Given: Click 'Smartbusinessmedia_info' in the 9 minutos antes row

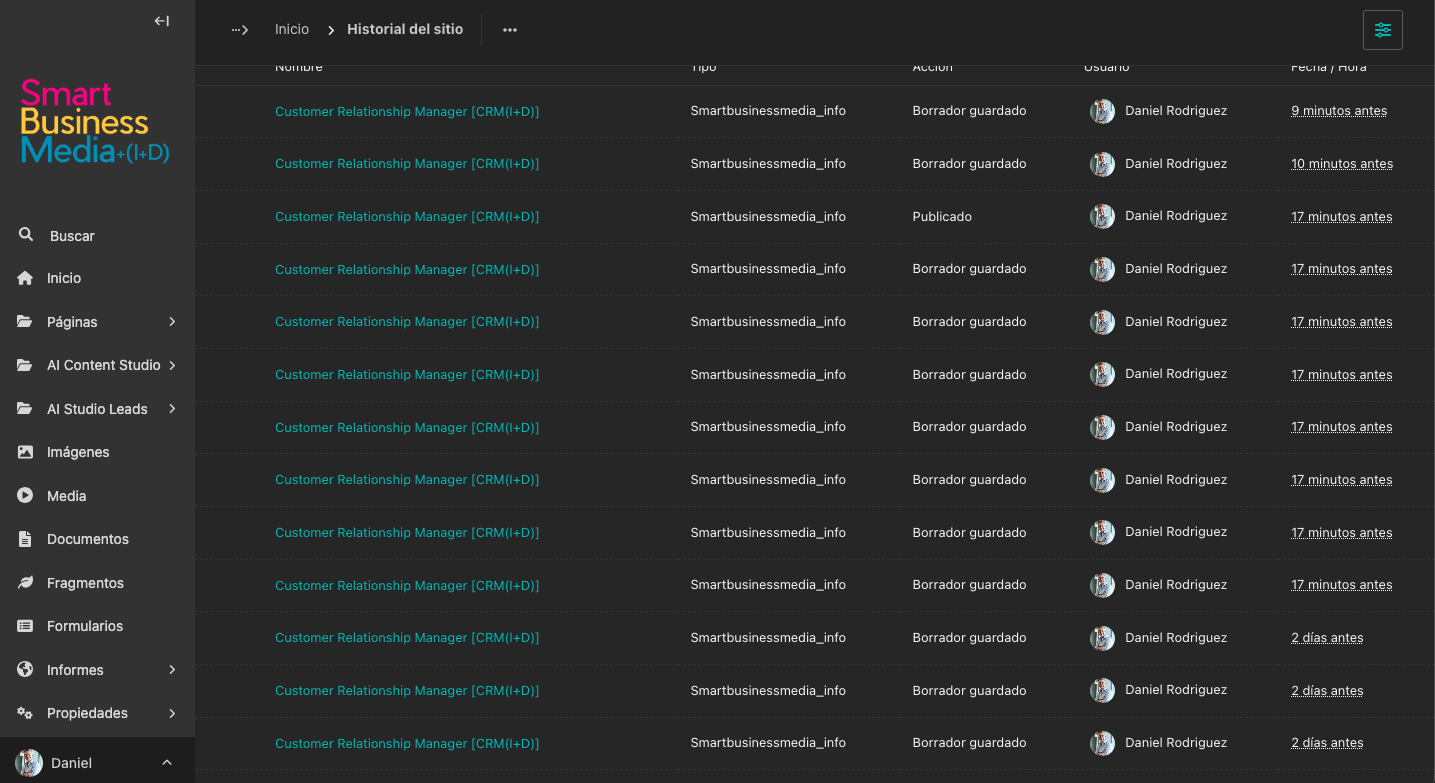Looking at the screenshot, I should [768, 111].
